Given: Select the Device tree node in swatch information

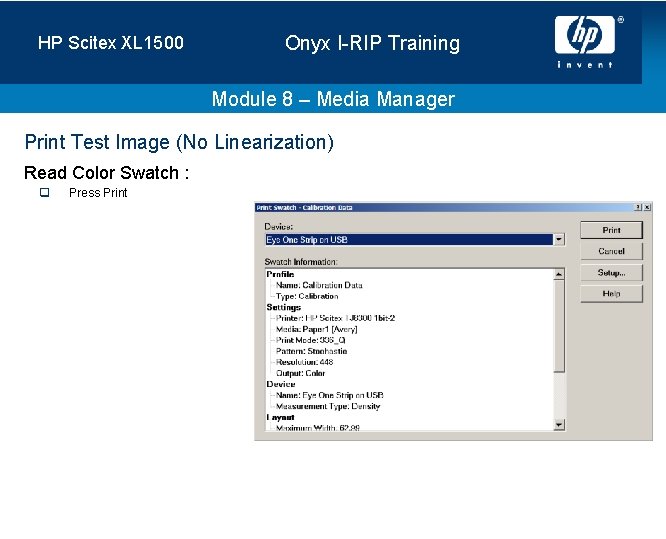Looking at the screenshot, I should (281, 384).
